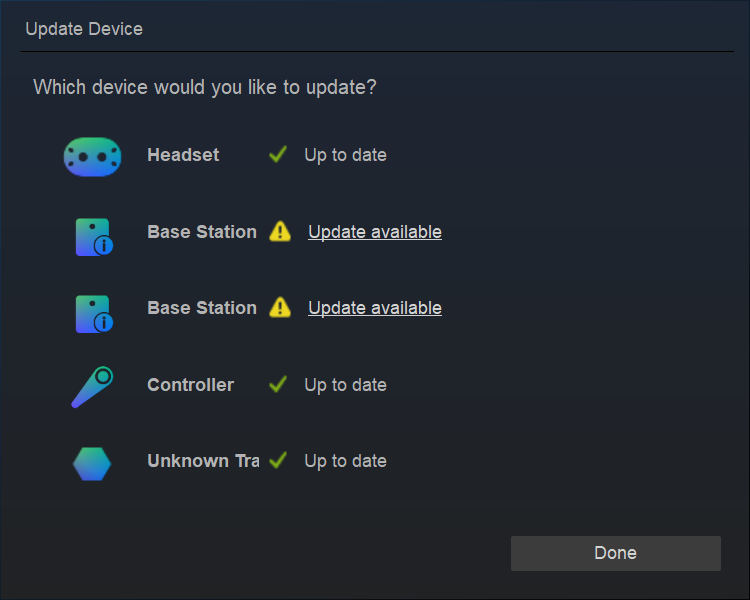Click the first Base Station device icon
This screenshot has height=600, width=750.
93,236
